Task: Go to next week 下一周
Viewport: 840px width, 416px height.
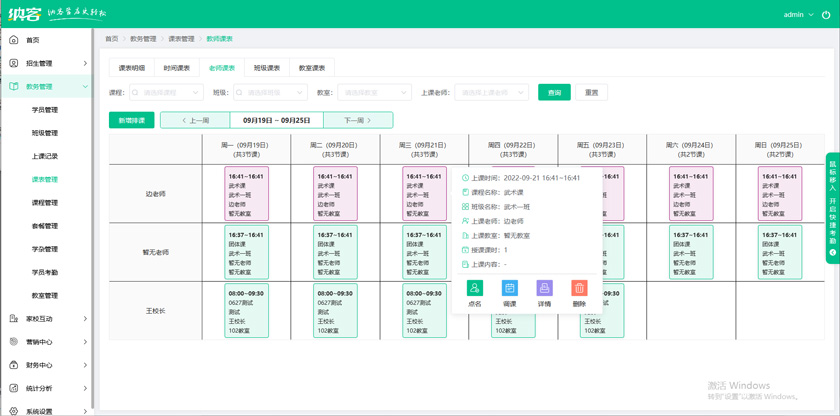Action: point(358,120)
